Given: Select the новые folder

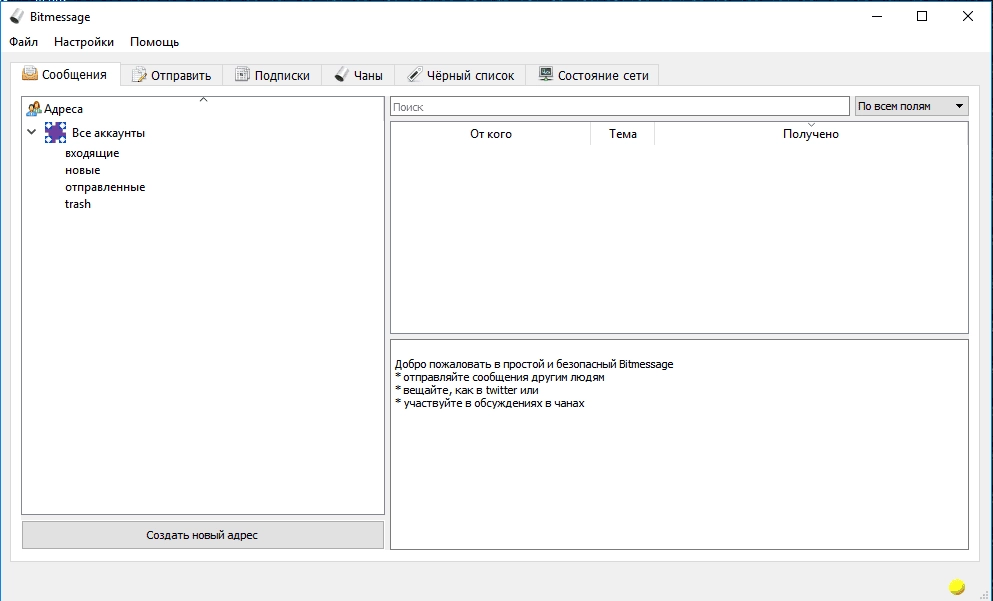Looking at the screenshot, I should click(x=82, y=170).
